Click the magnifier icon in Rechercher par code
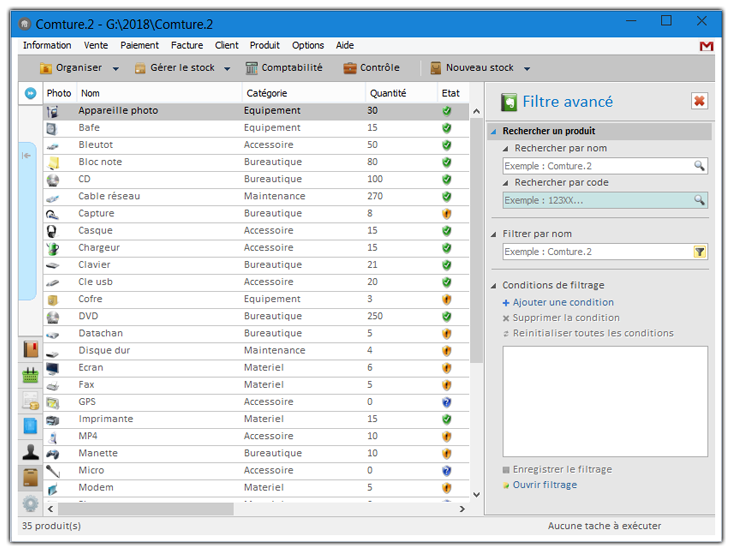732x552 pixels. (700, 201)
